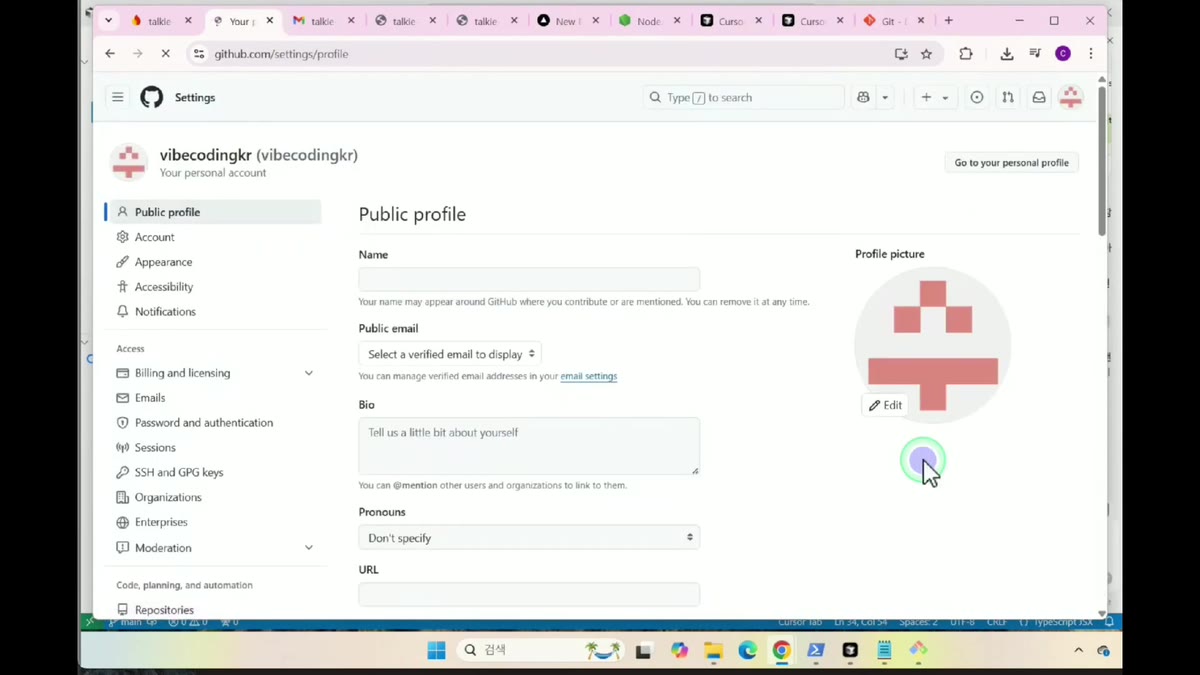Open the create new plus menu
1200x675 pixels.
(934, 97)
